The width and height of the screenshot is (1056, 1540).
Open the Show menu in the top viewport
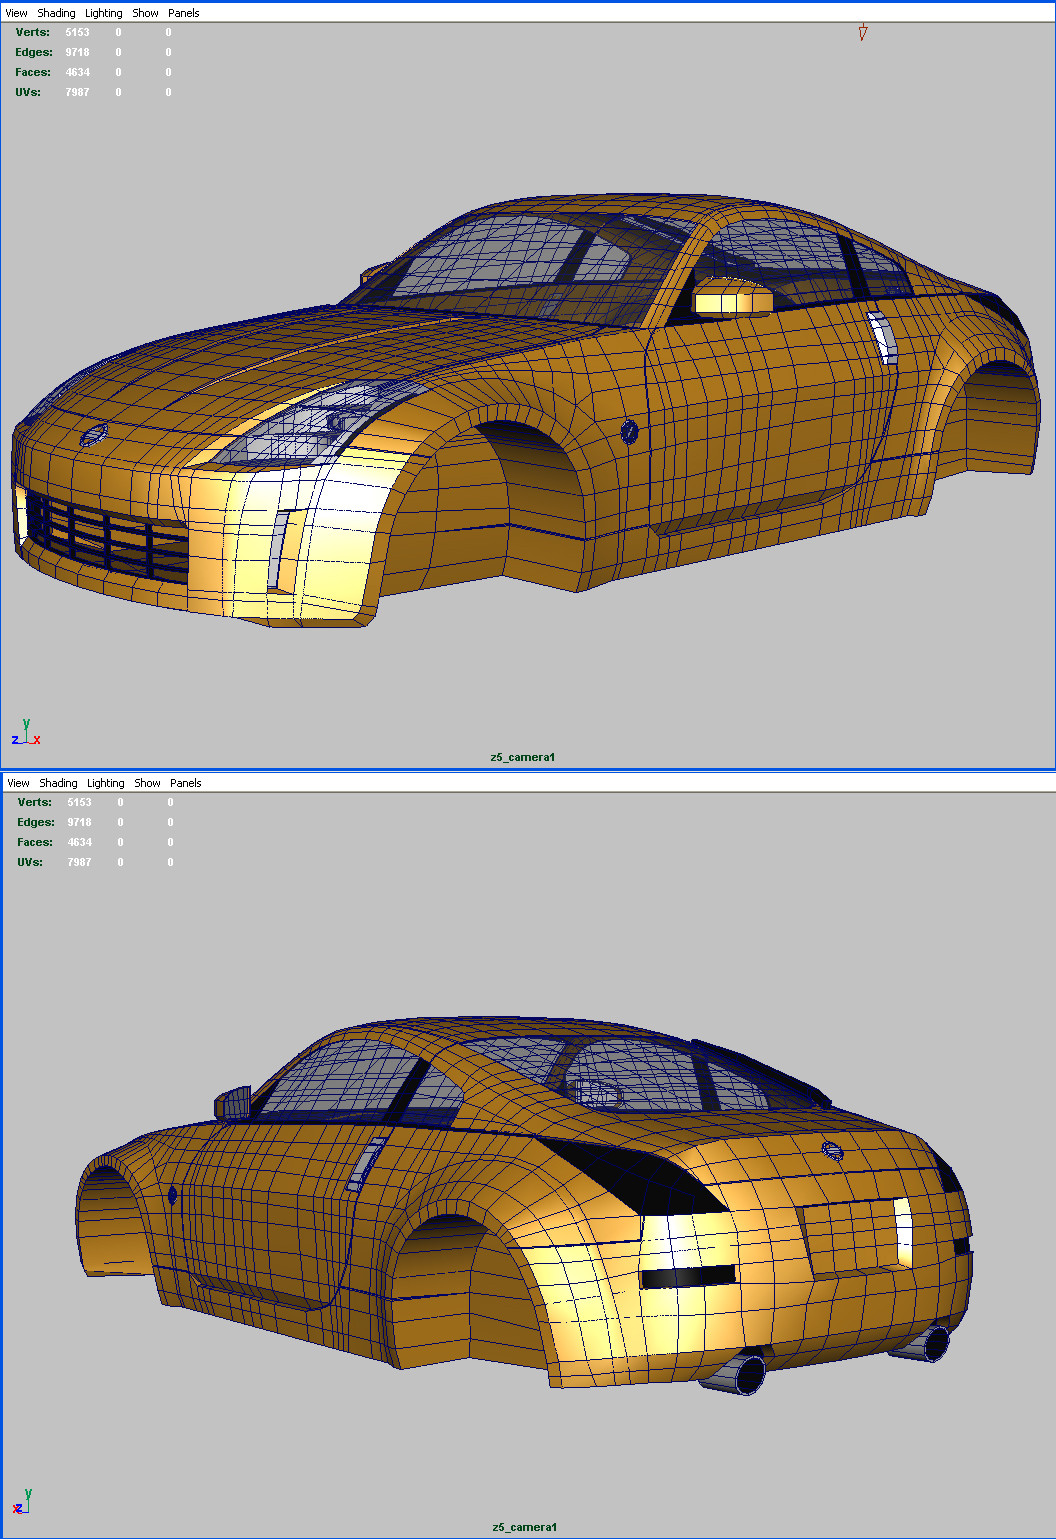146,13
